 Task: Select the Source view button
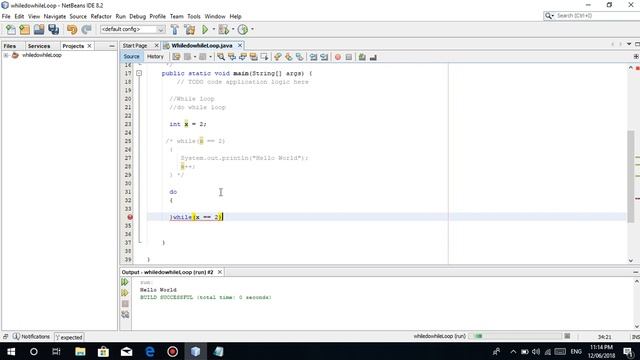131,57
